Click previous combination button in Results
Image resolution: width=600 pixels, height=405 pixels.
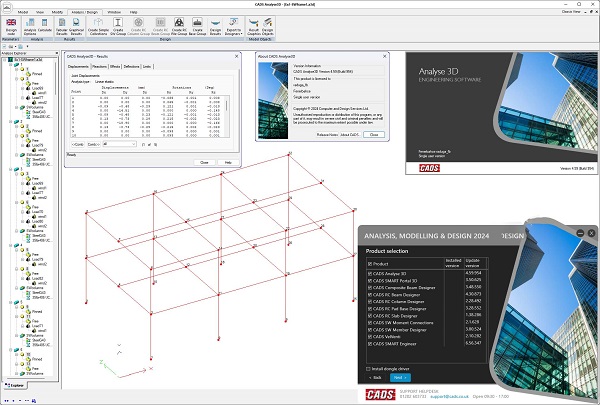click(x=78, y=144)
